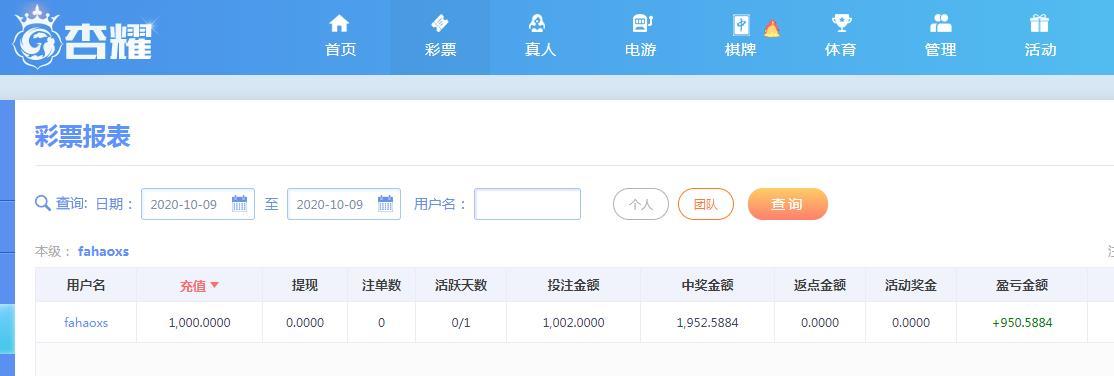This screenshot has width=1114, height=376.
Task: Select the 彩票 lottery ticket icon
Action: pos(440,24)
